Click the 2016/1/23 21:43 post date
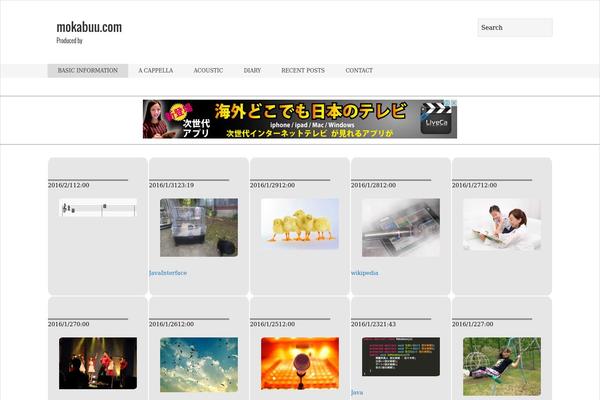600x400 pixels. pyautogui.click(x=373, y=324)
